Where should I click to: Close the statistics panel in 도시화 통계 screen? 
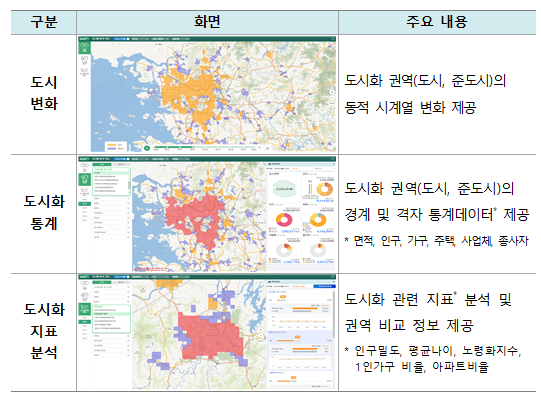pos(334,164)
